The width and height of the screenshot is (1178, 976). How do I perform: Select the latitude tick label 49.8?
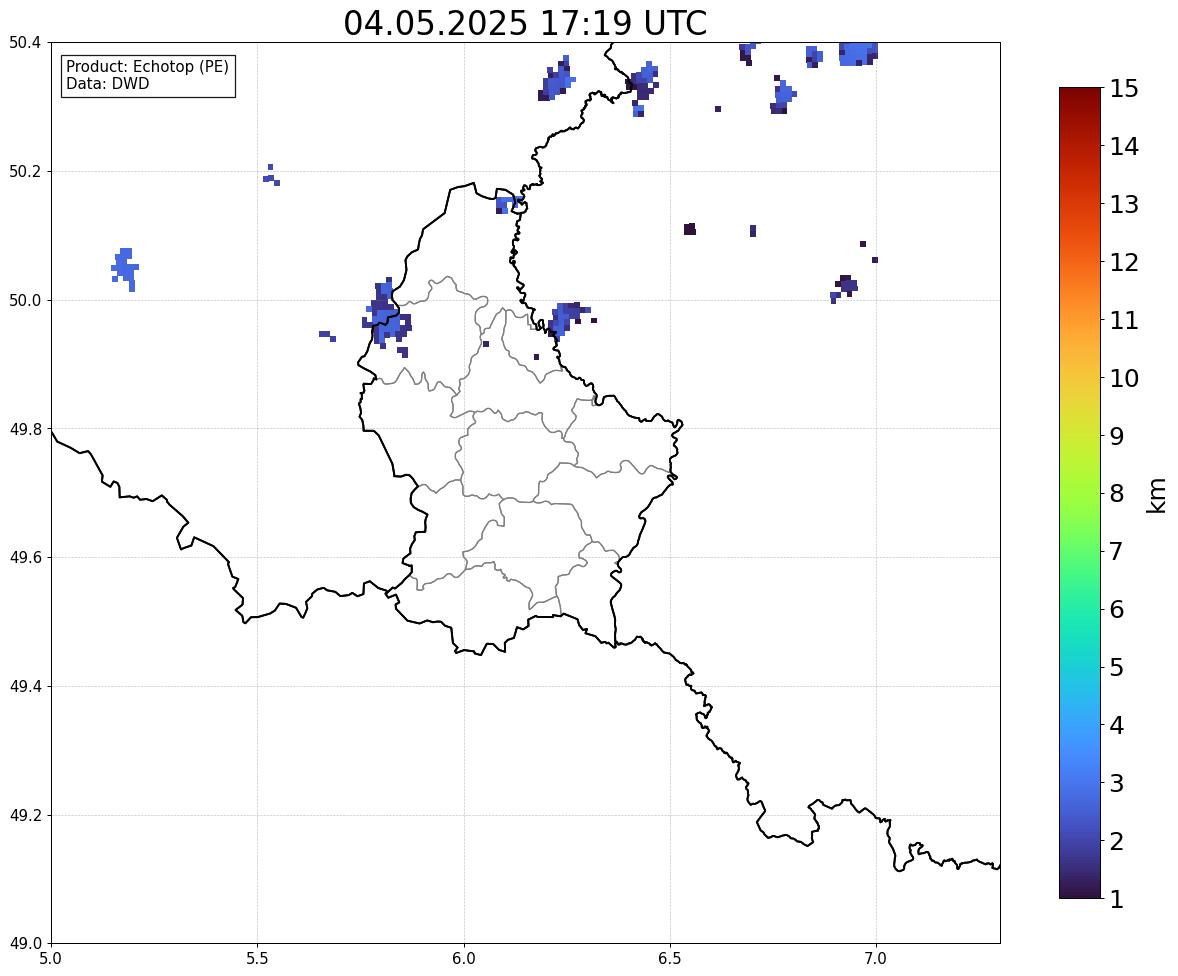click(x=25, y=429)
